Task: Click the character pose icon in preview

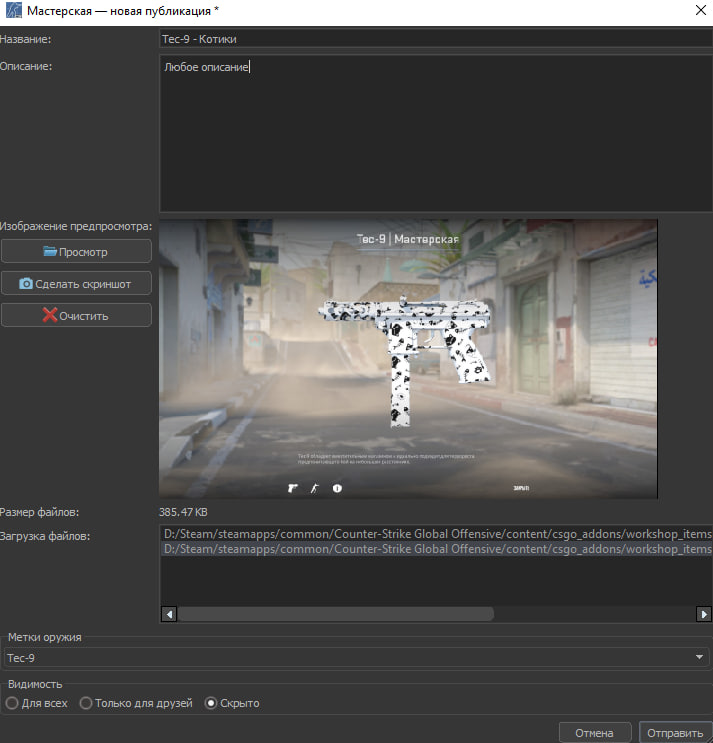Action: pos(314,488)
